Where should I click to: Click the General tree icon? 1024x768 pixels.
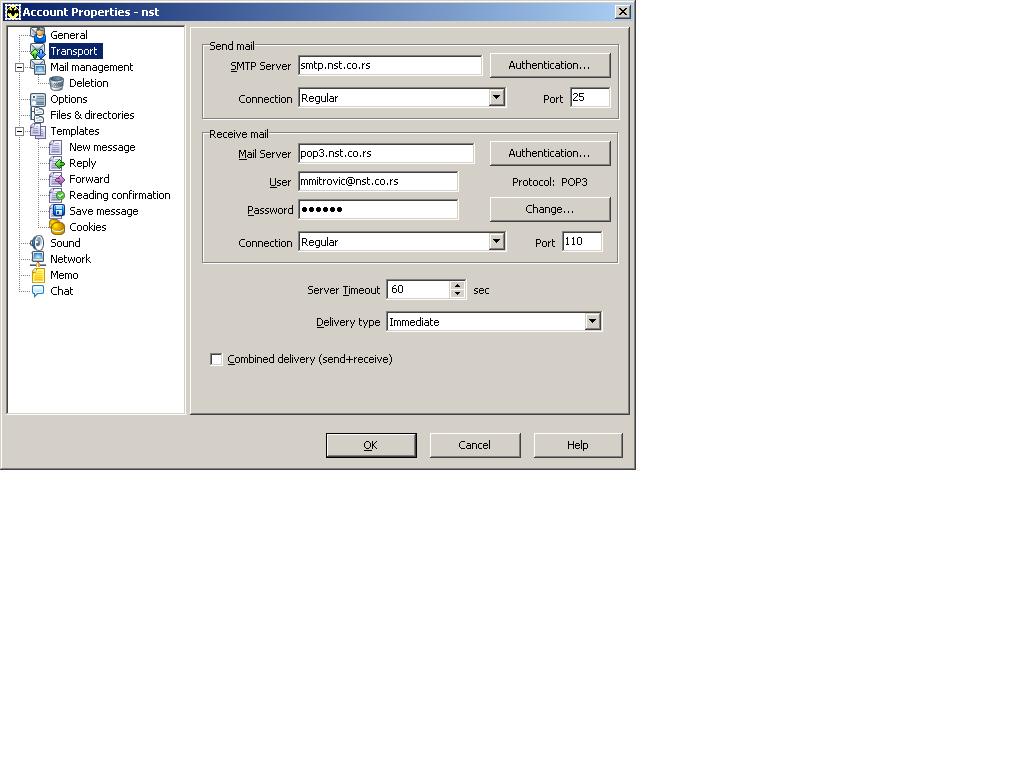[38, 35]
